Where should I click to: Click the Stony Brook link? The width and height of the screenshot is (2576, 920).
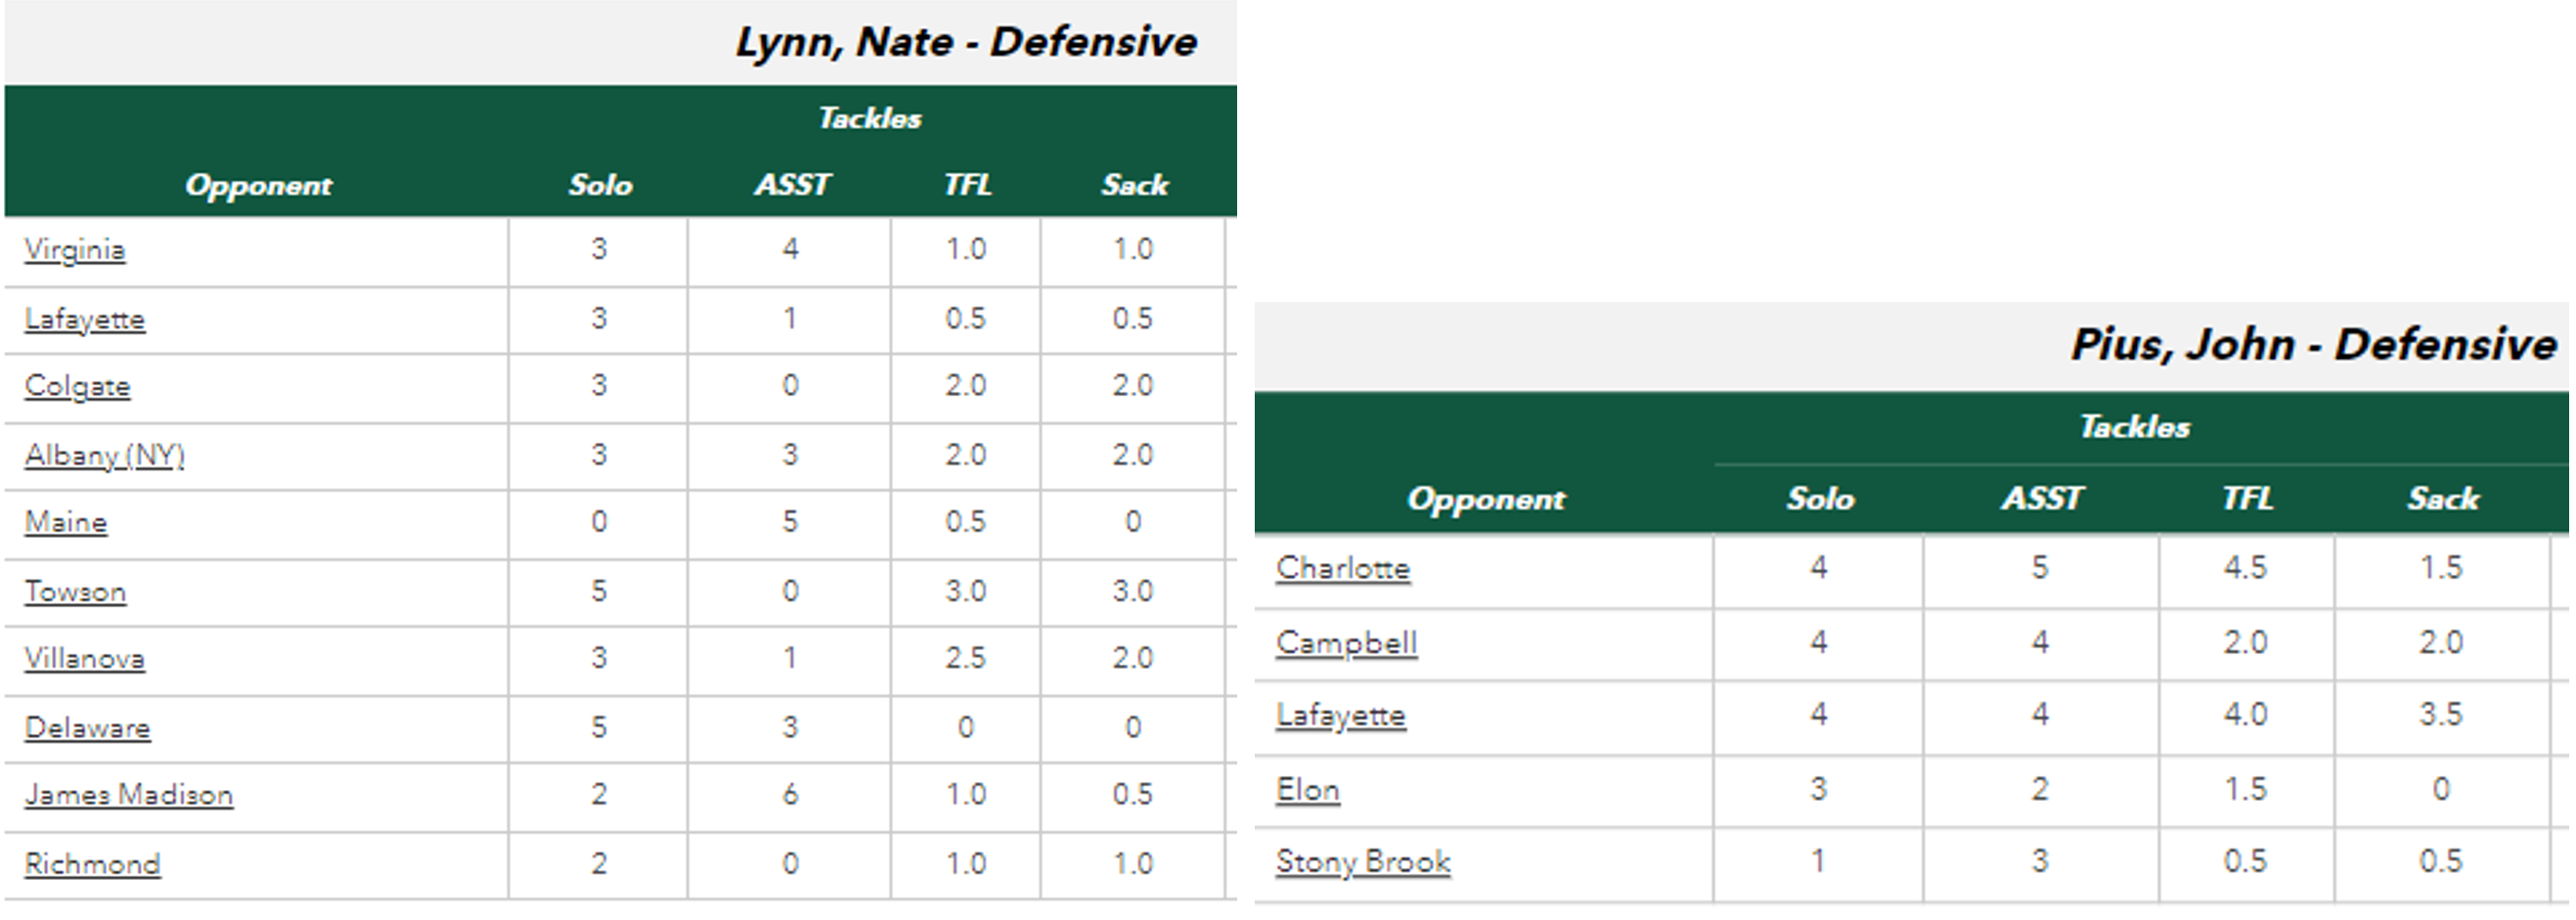1363,861
